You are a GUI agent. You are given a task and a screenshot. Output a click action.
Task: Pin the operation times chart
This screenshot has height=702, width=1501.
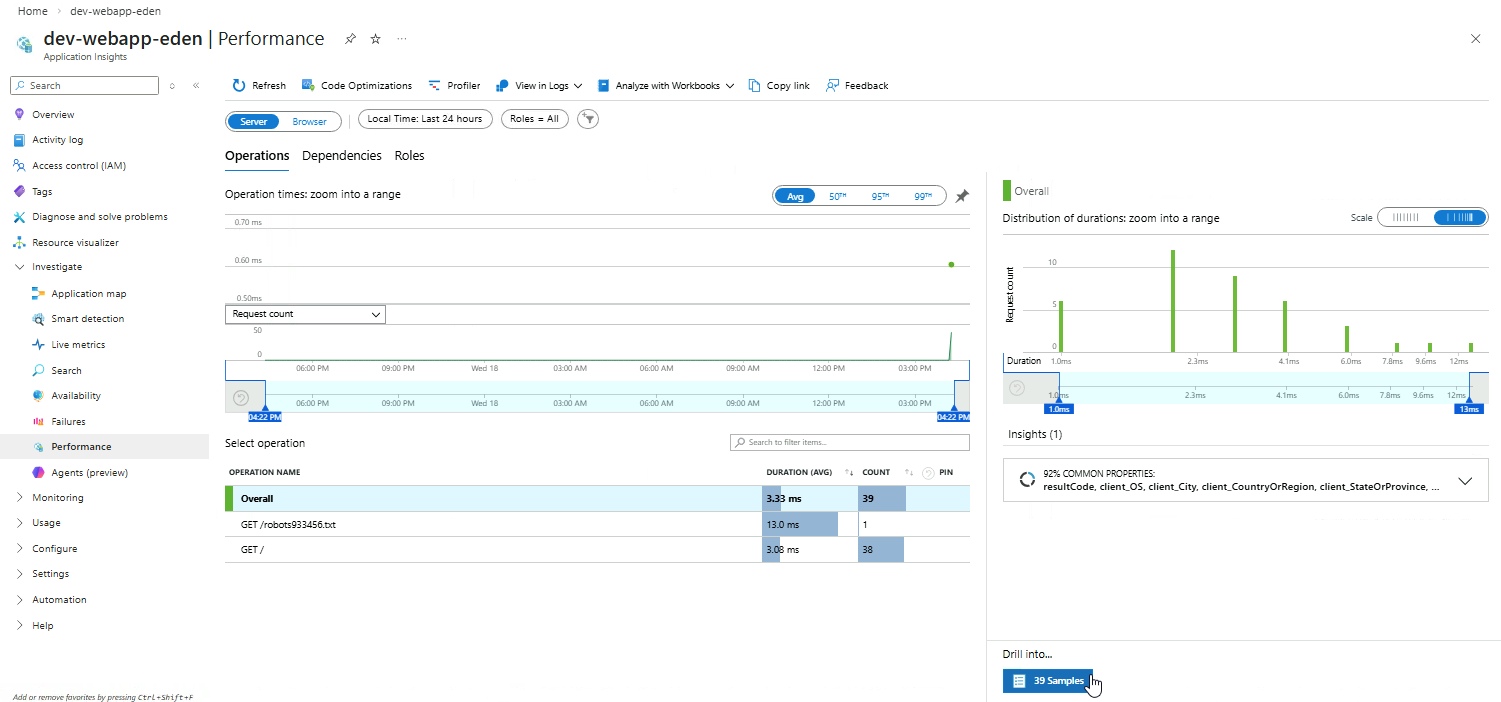pyautogui.click(x=962, y=196)
